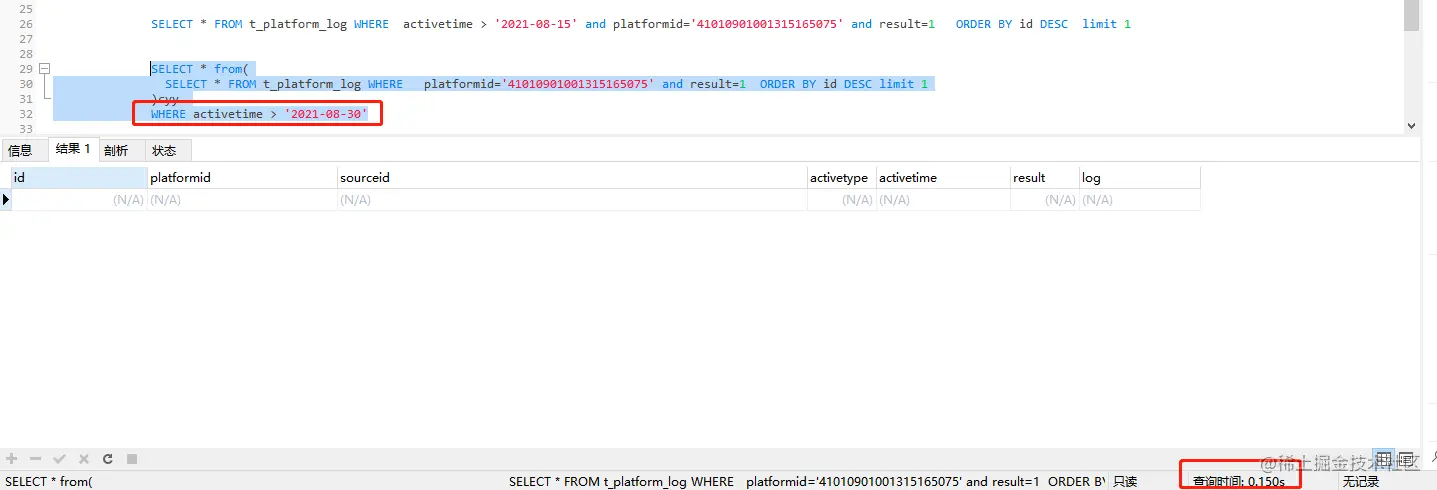Click the discard changes X icon
1437x490 pixels.
pyautogui.click(x=84, y=459)
